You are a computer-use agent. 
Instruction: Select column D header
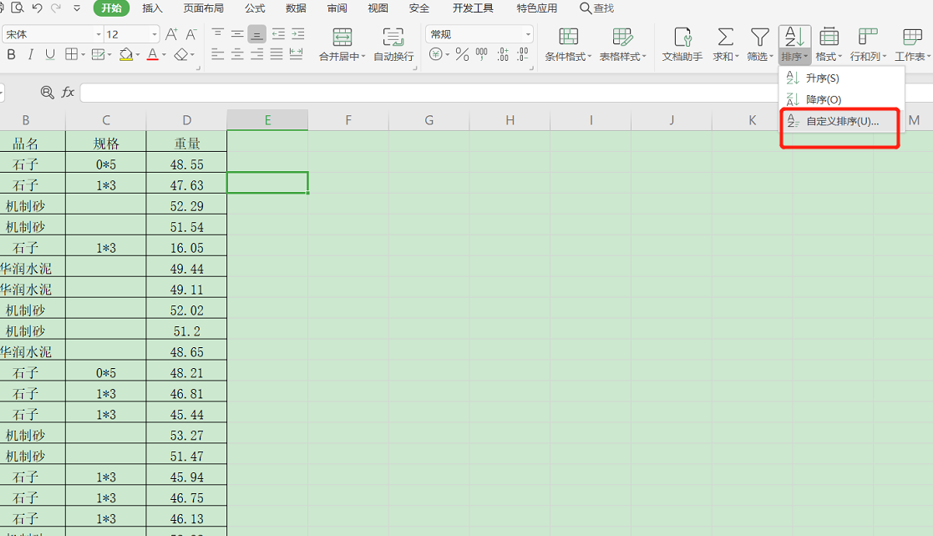tap(186, 120)
